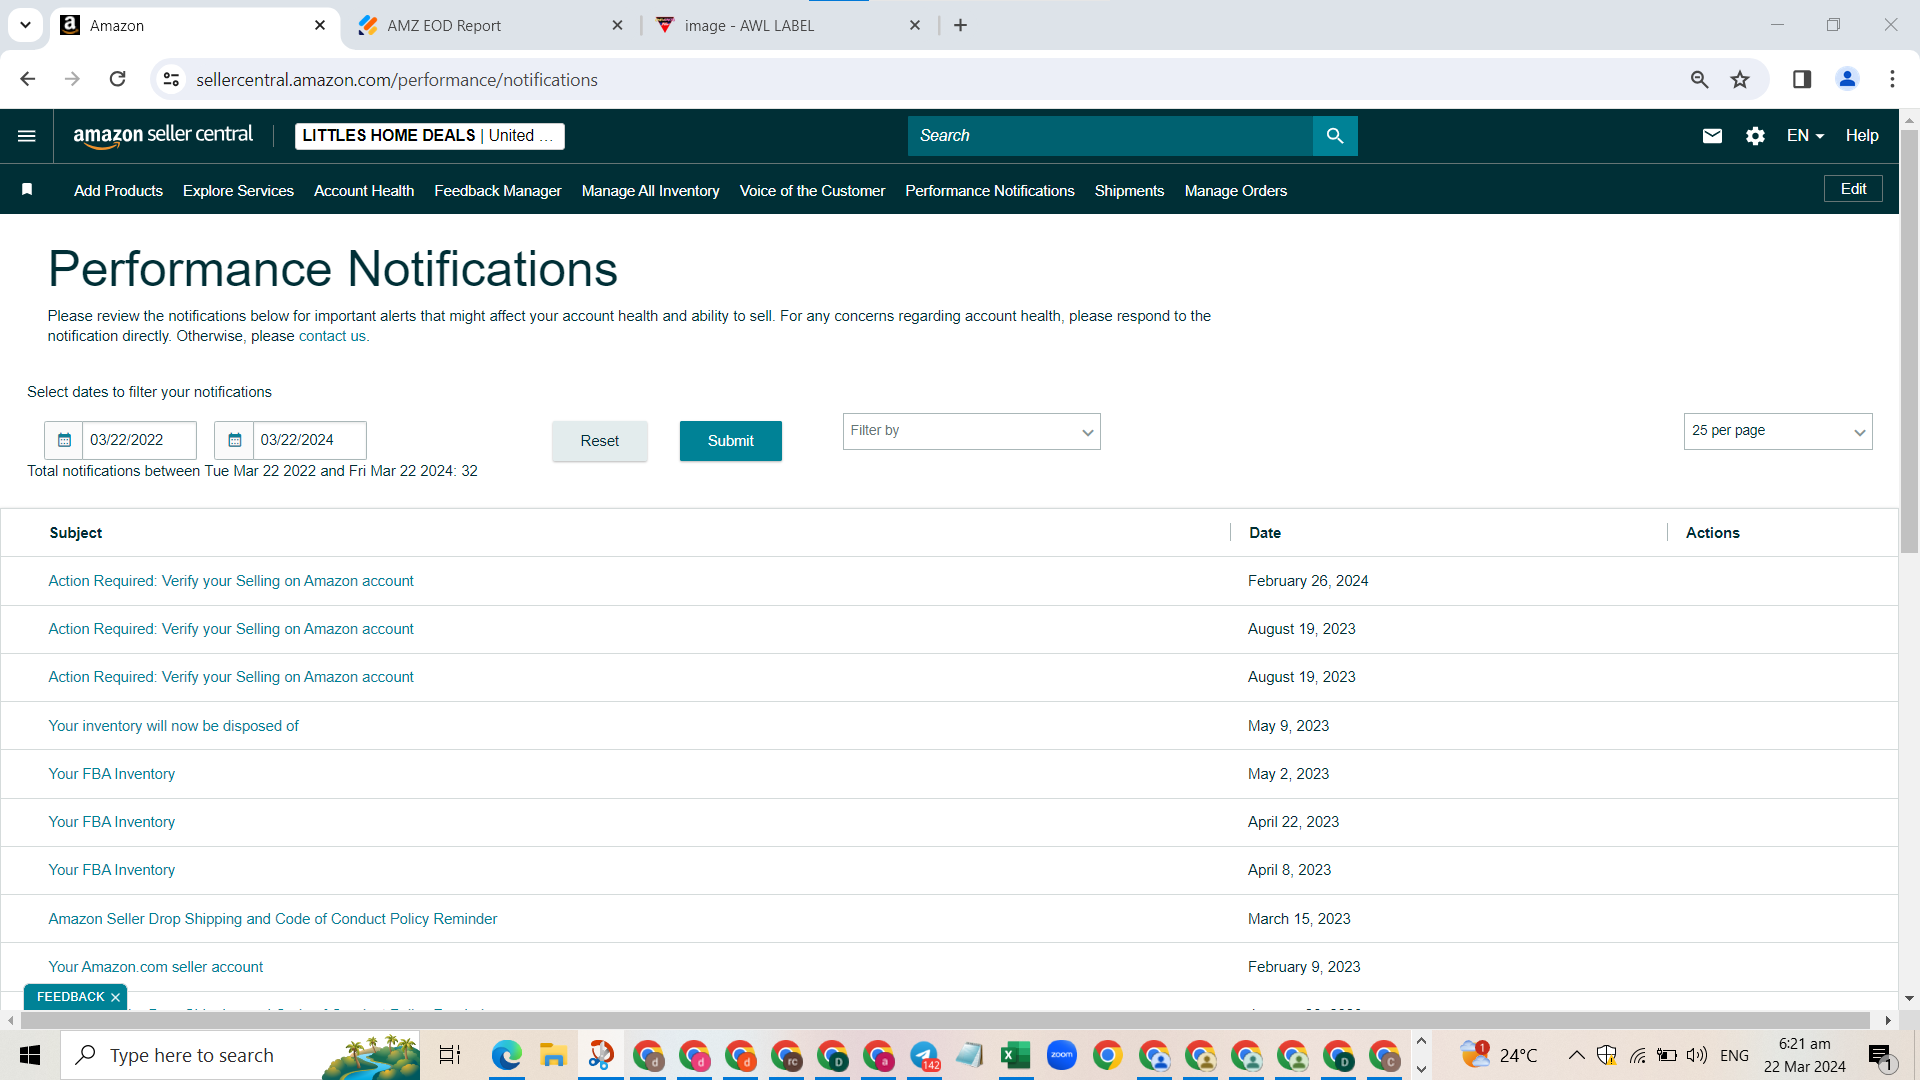Expand the 25 per page dropdown
The height and width of the screenshot is (1080, 1920).
[1778, 432]
